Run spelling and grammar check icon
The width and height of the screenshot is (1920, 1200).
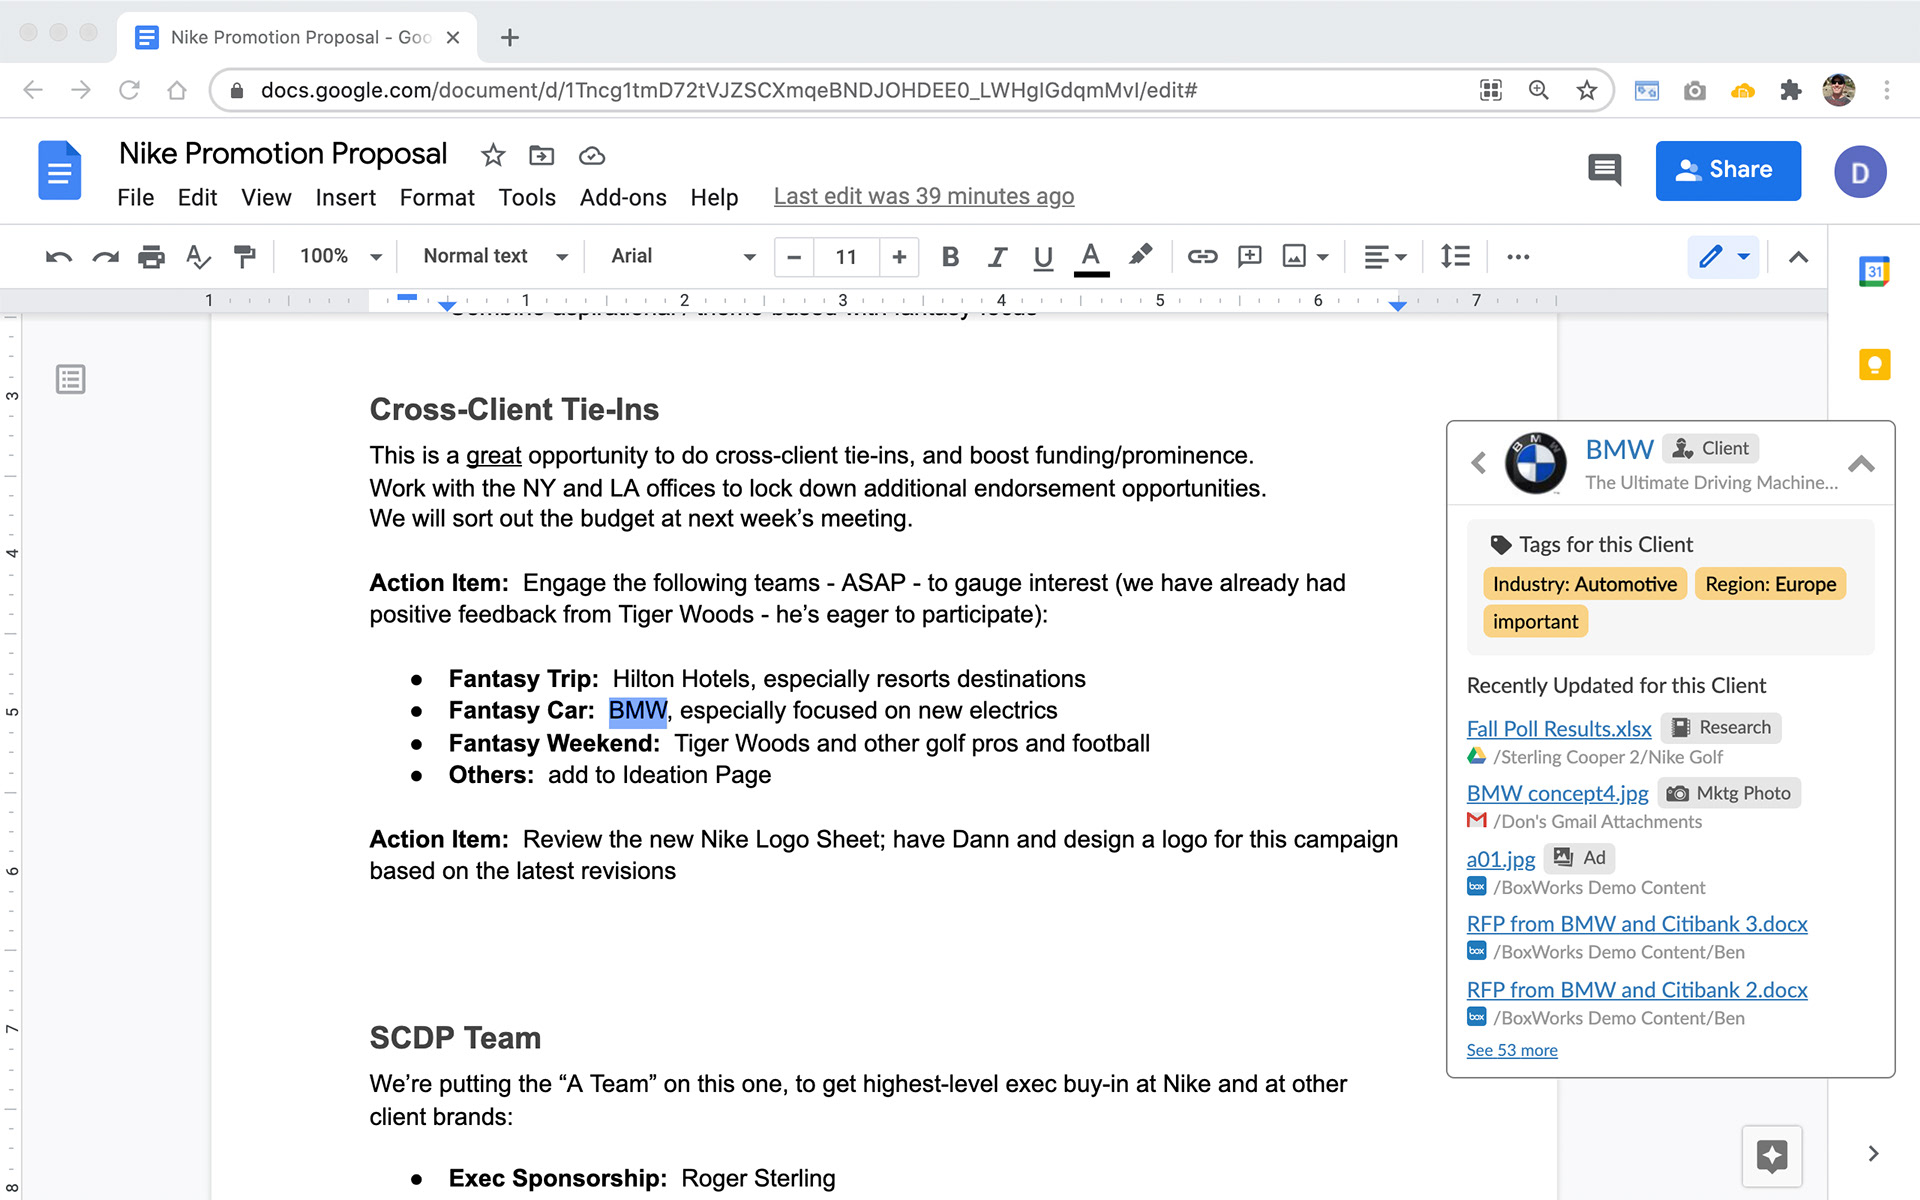198,257
